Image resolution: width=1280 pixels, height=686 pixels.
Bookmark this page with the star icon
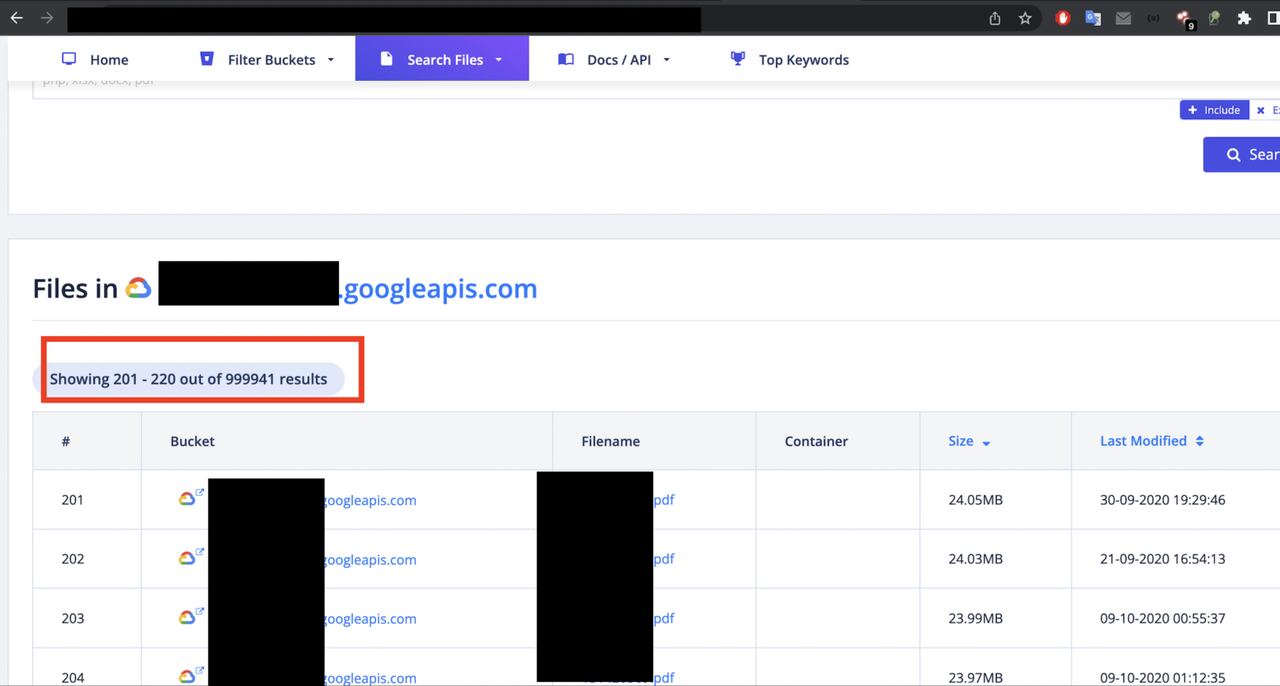click(x=1025, y=18)
